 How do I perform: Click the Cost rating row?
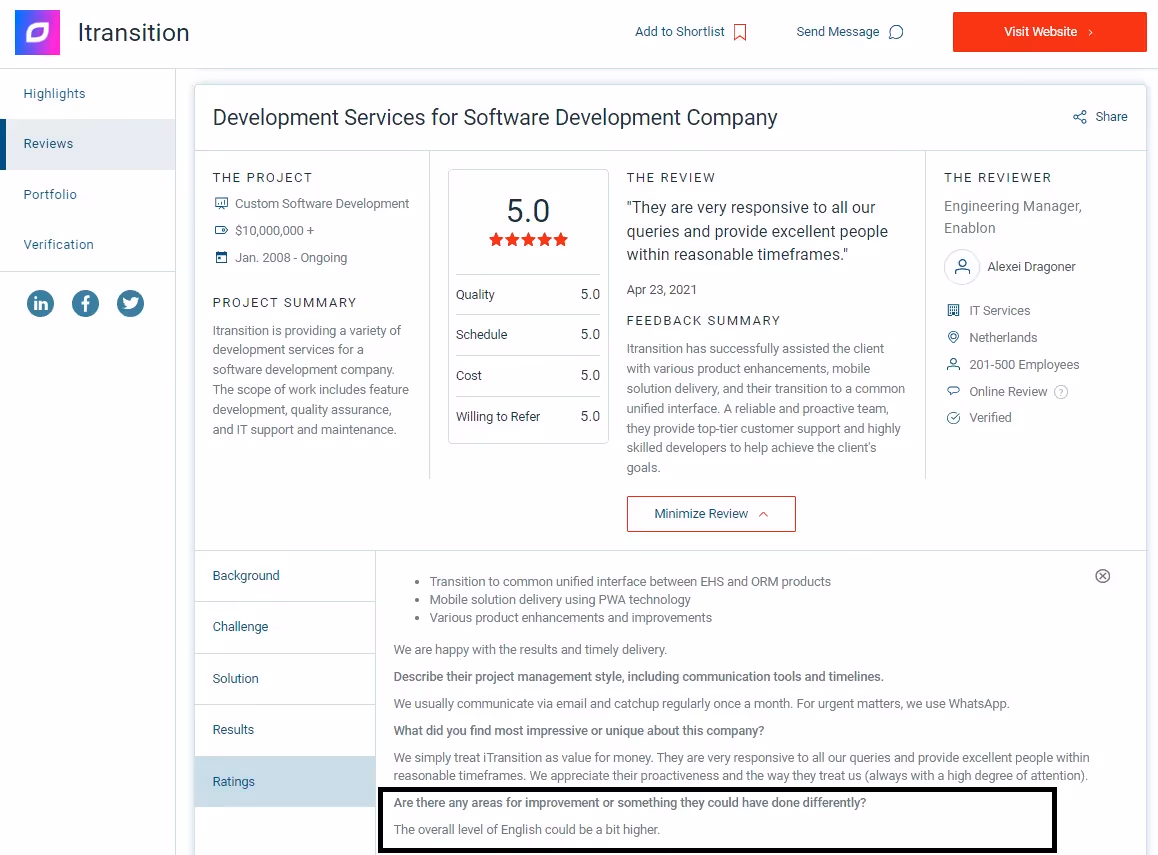(x=528, y=376)
